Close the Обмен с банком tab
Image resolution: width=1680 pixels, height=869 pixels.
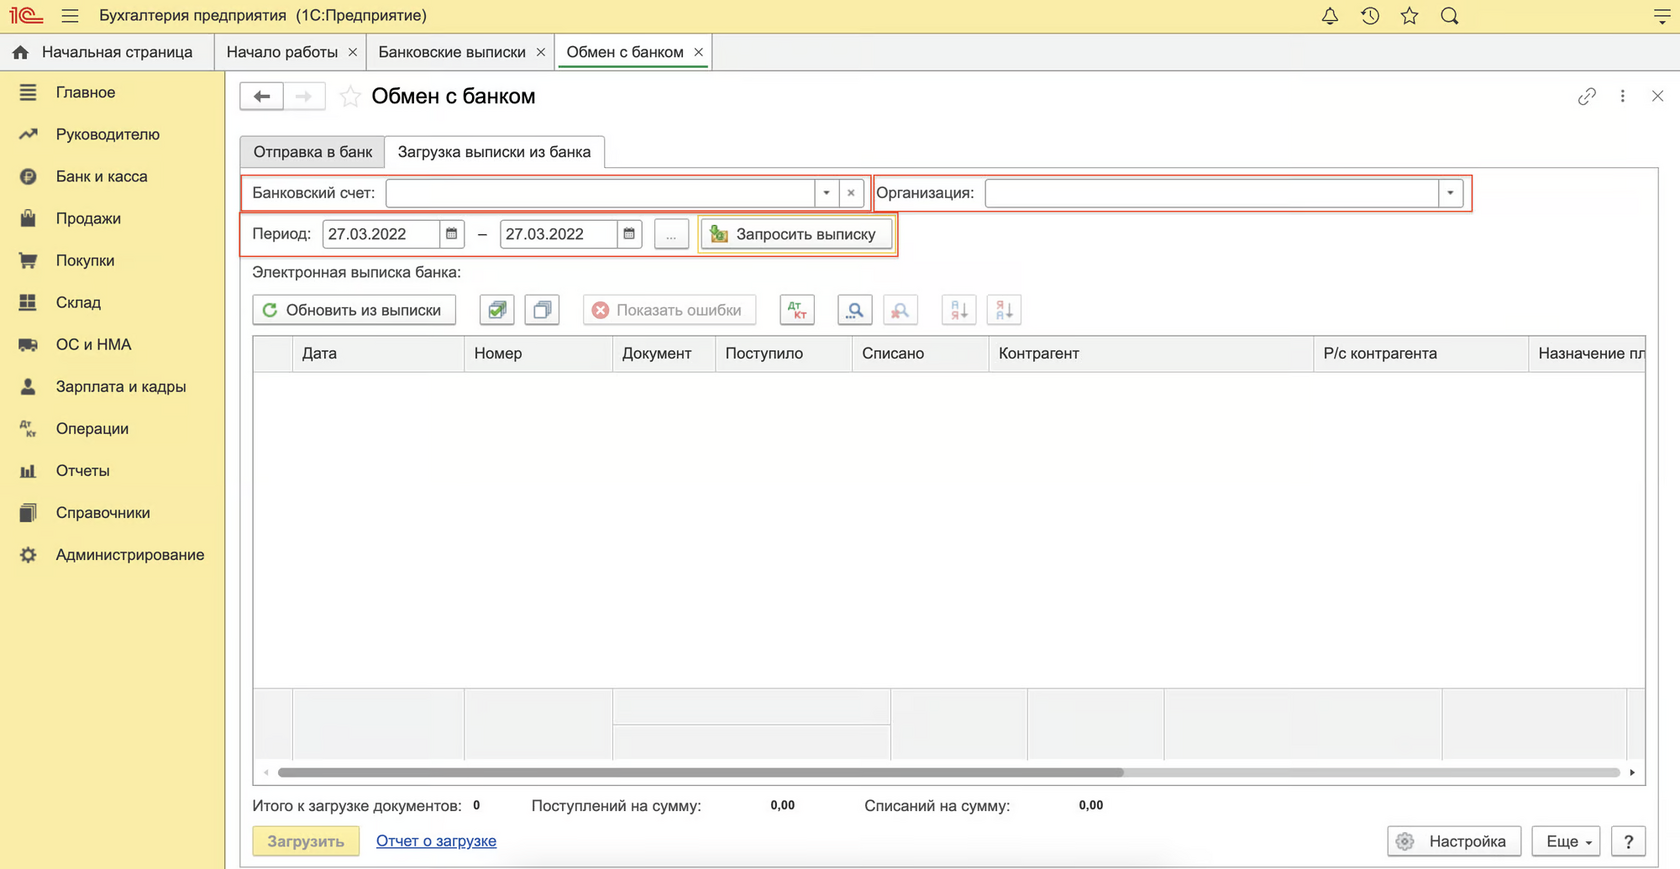coord(699,52)
